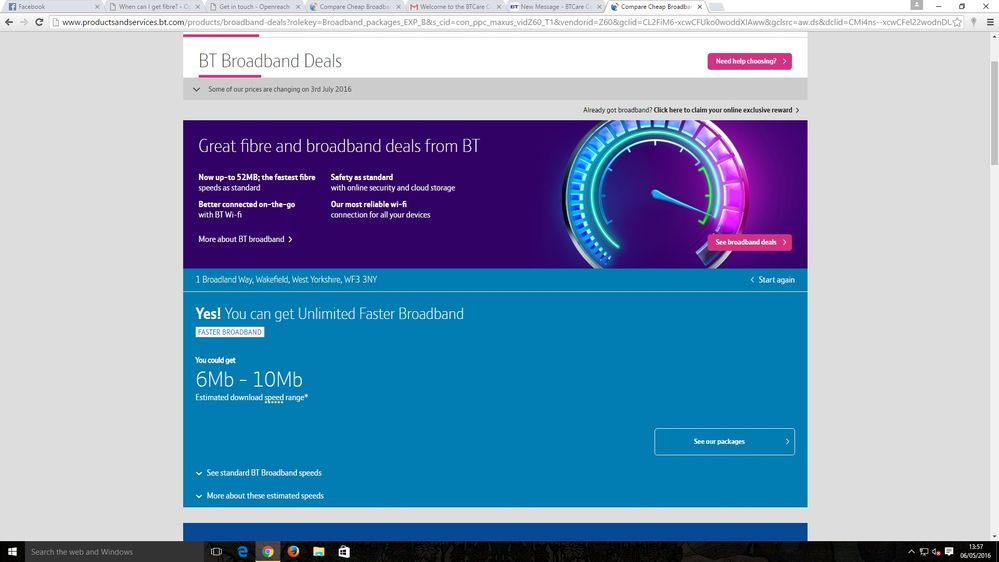The width and height of the screenshot is (999, 562).
Task: Open 'More about BT broadband' link
Action: [245, 240]
